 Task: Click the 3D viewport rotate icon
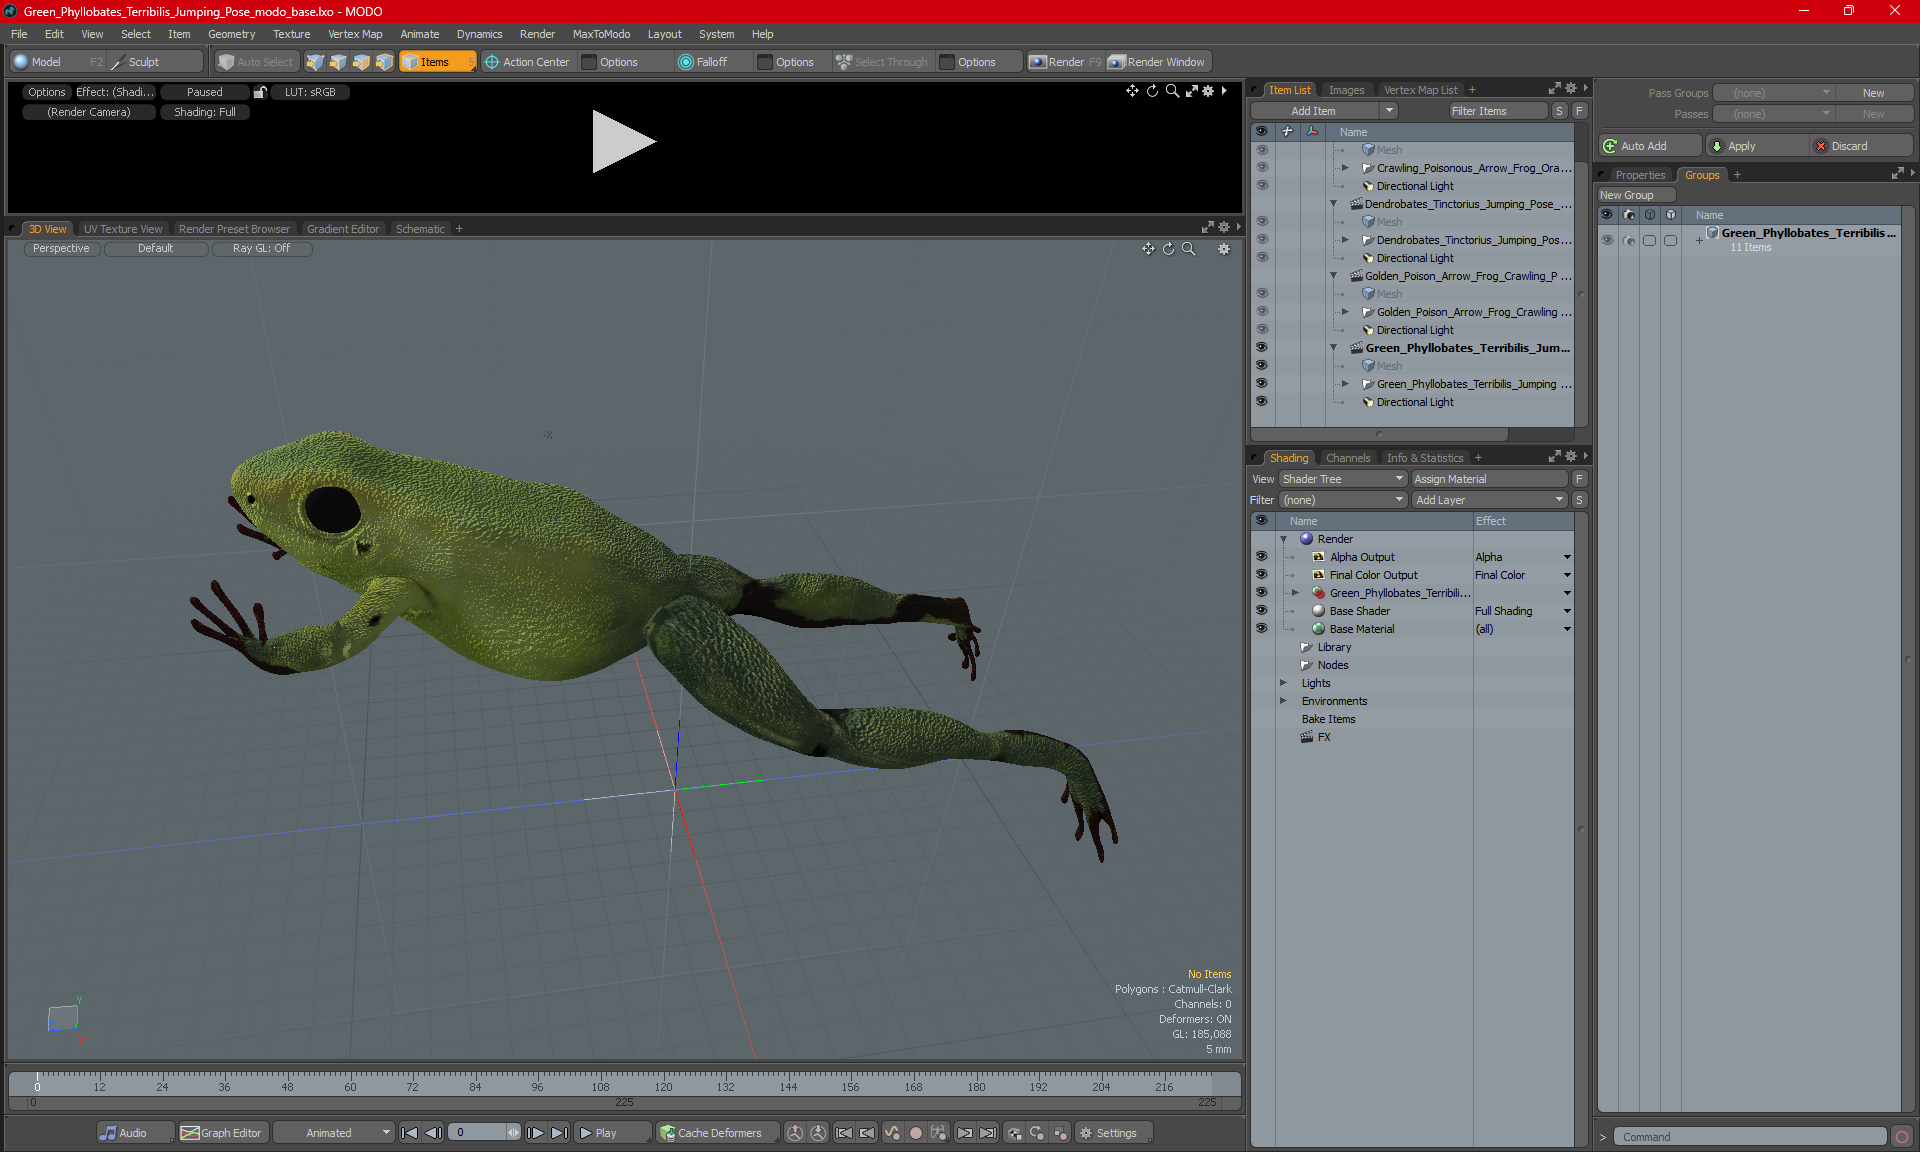(x=1168, y=249)
